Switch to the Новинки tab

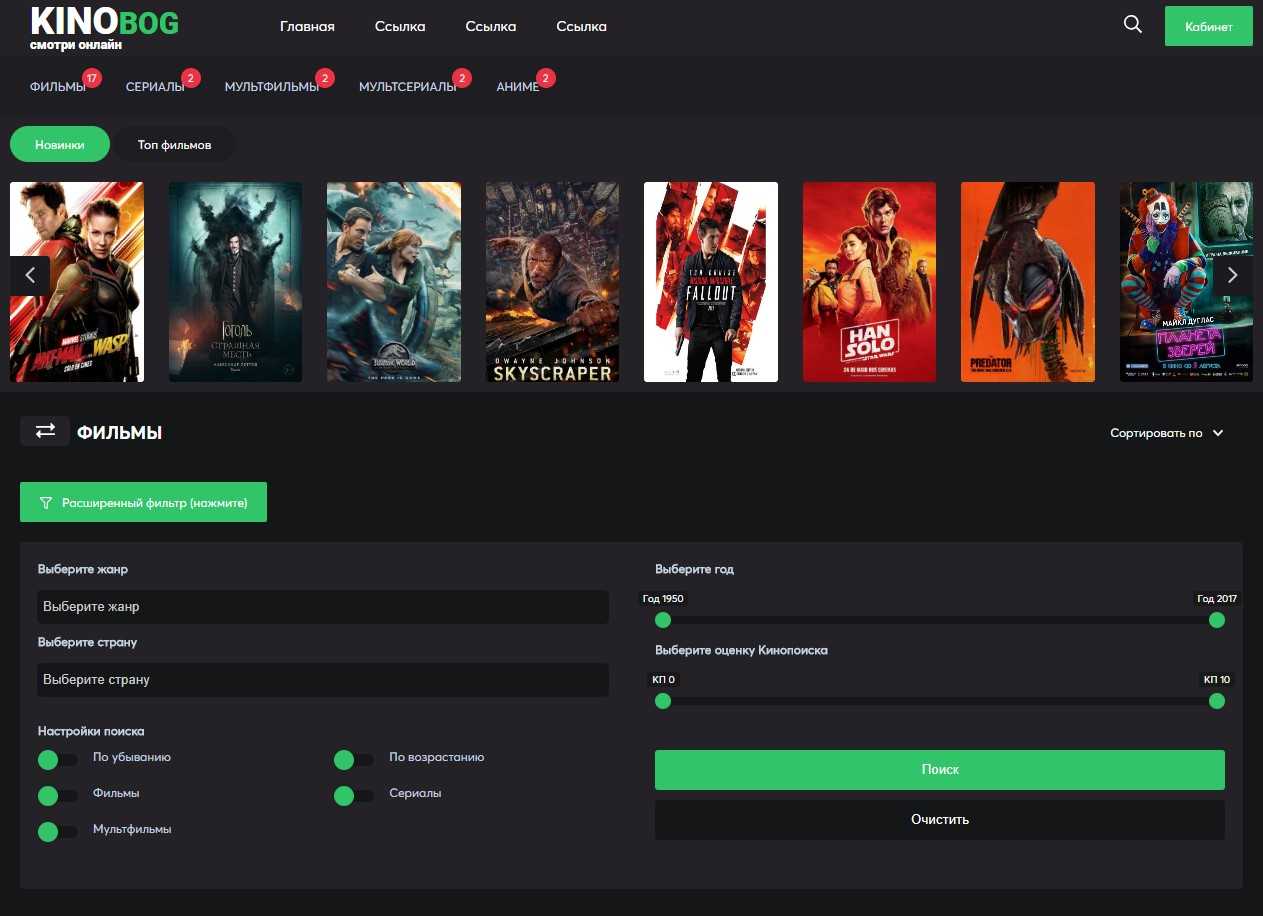tap(60, 144)
